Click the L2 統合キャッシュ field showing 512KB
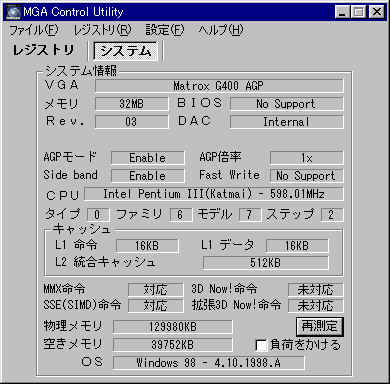390x384 pixels. (x=266, y=263)
